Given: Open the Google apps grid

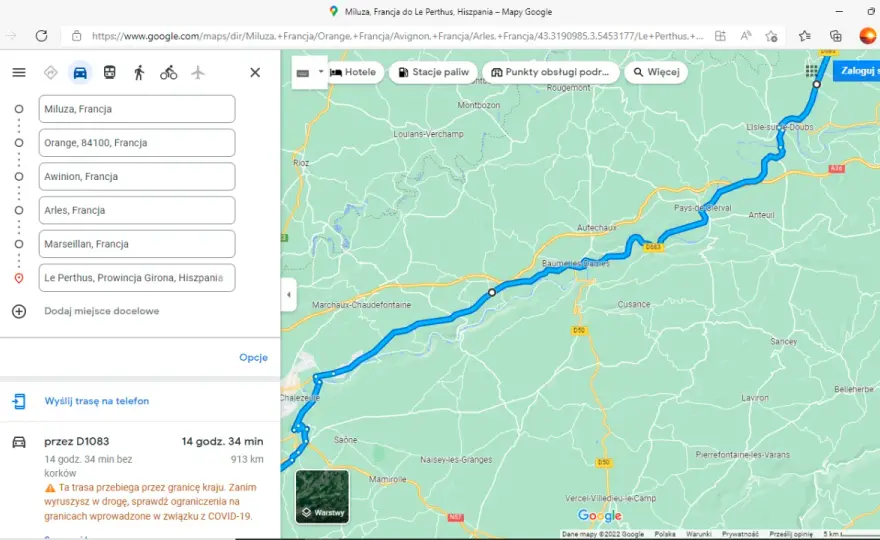Looking at the screenshot, I should click(812, 71).
